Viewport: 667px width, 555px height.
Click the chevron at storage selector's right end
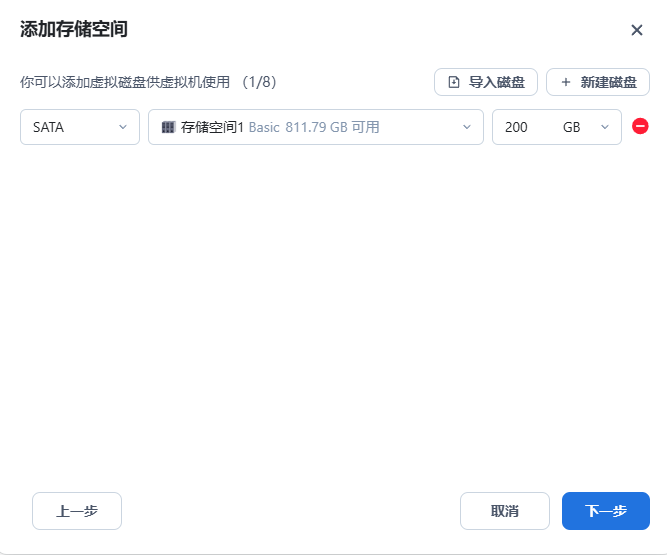tap(466, 127)
